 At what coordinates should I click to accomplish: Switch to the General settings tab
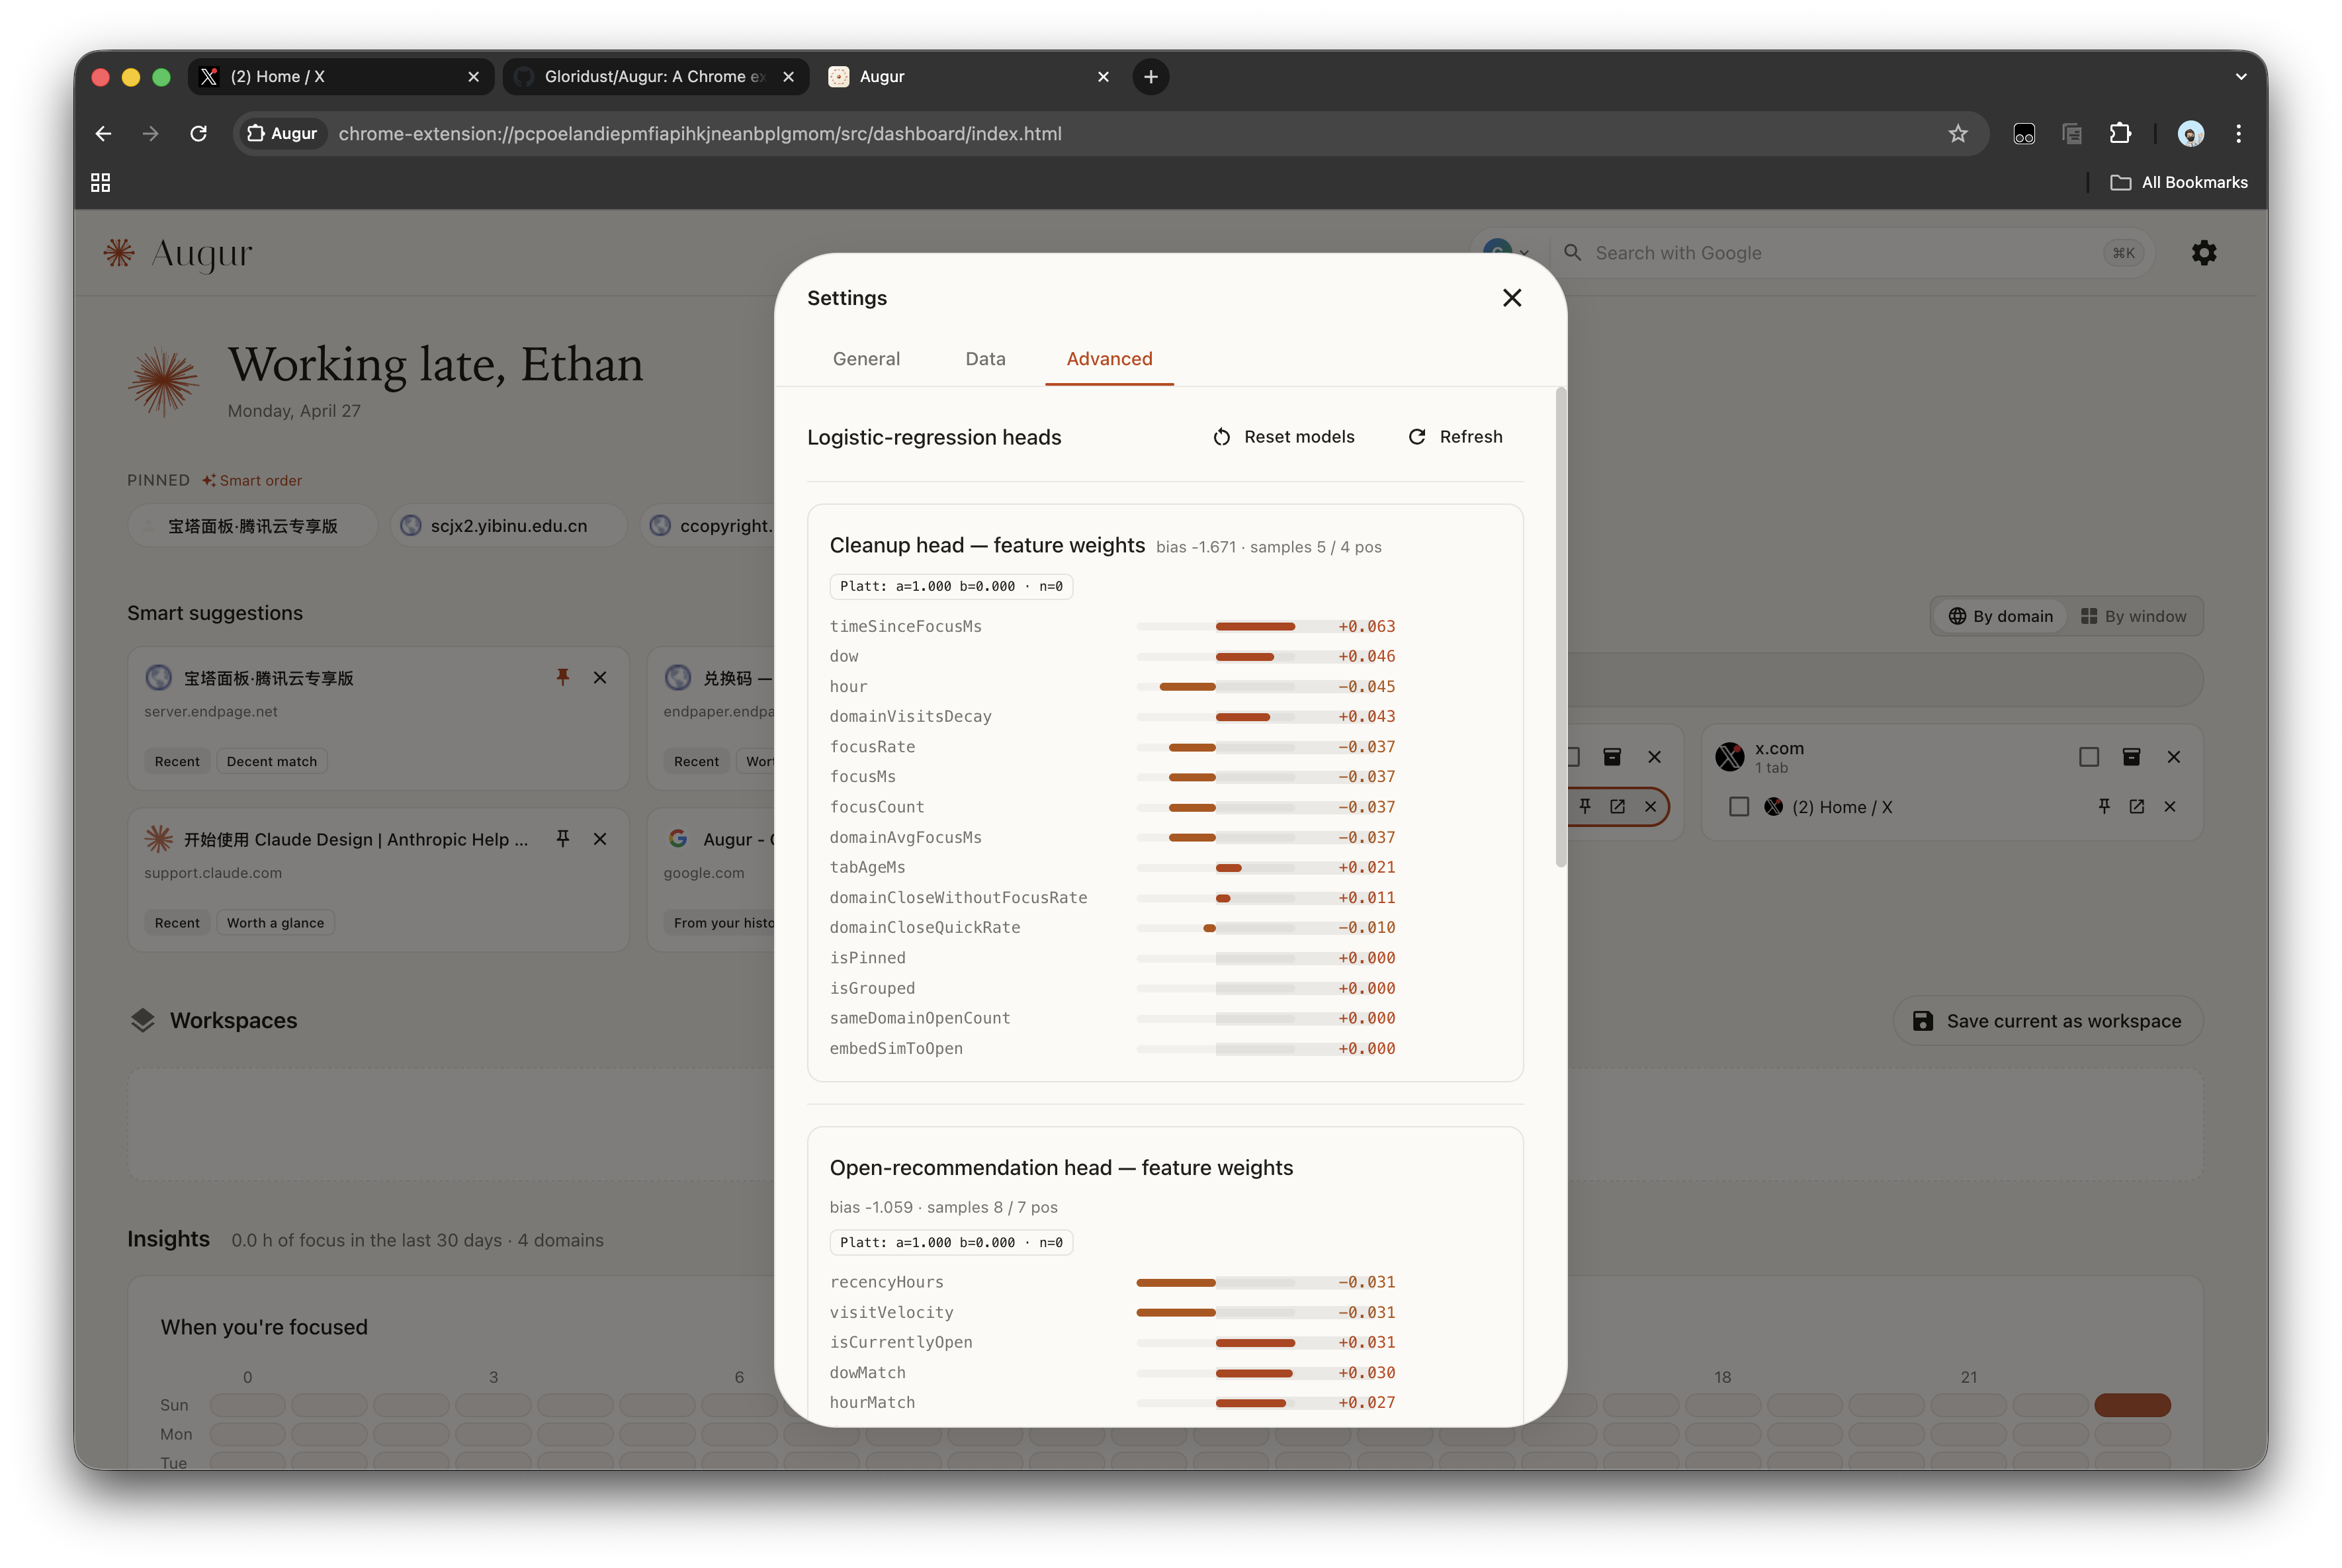(x=866, y=359)
